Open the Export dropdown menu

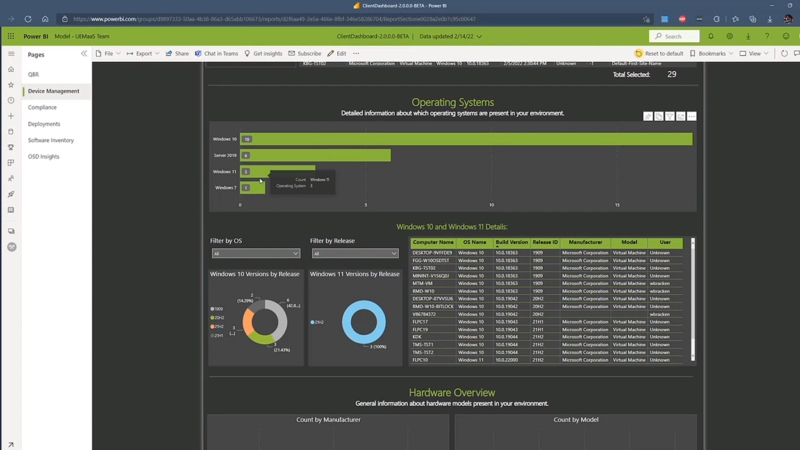click(x=143, y=54)
